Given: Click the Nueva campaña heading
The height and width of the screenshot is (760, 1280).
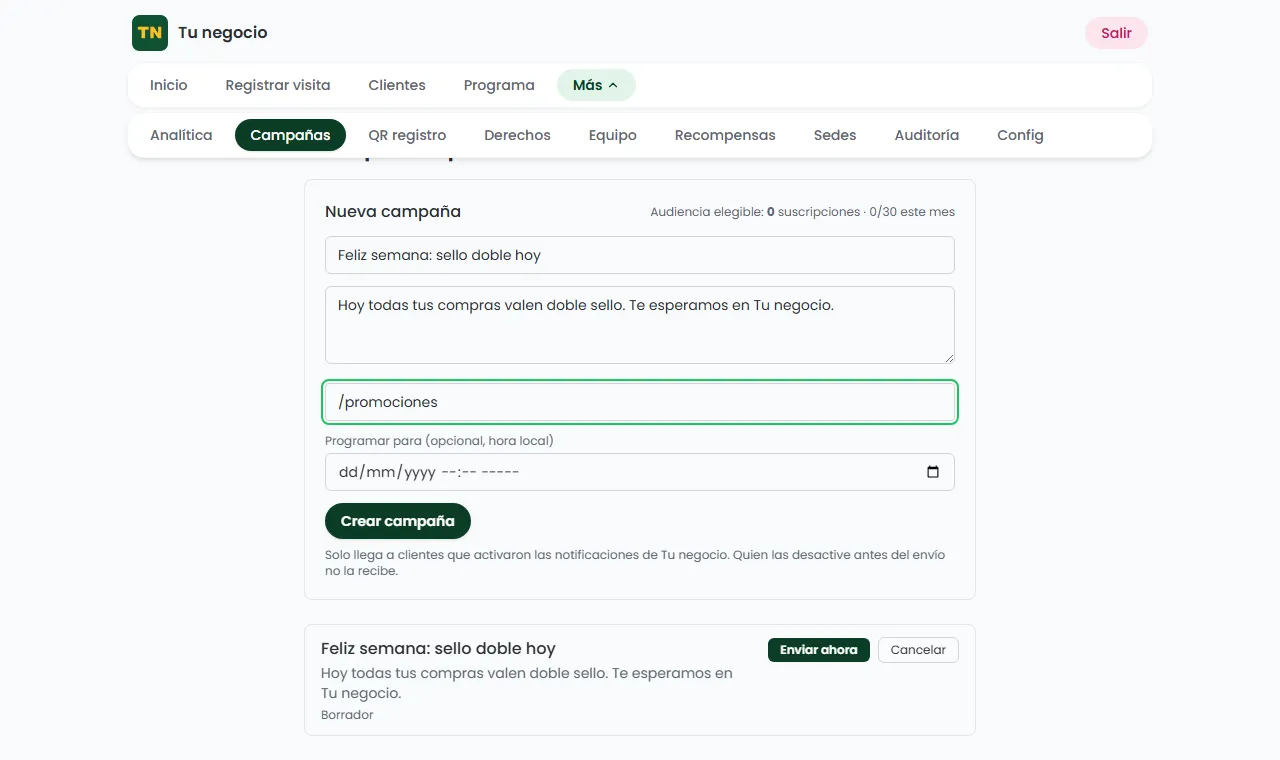Looking at the screenshot, I should [393, 212].
